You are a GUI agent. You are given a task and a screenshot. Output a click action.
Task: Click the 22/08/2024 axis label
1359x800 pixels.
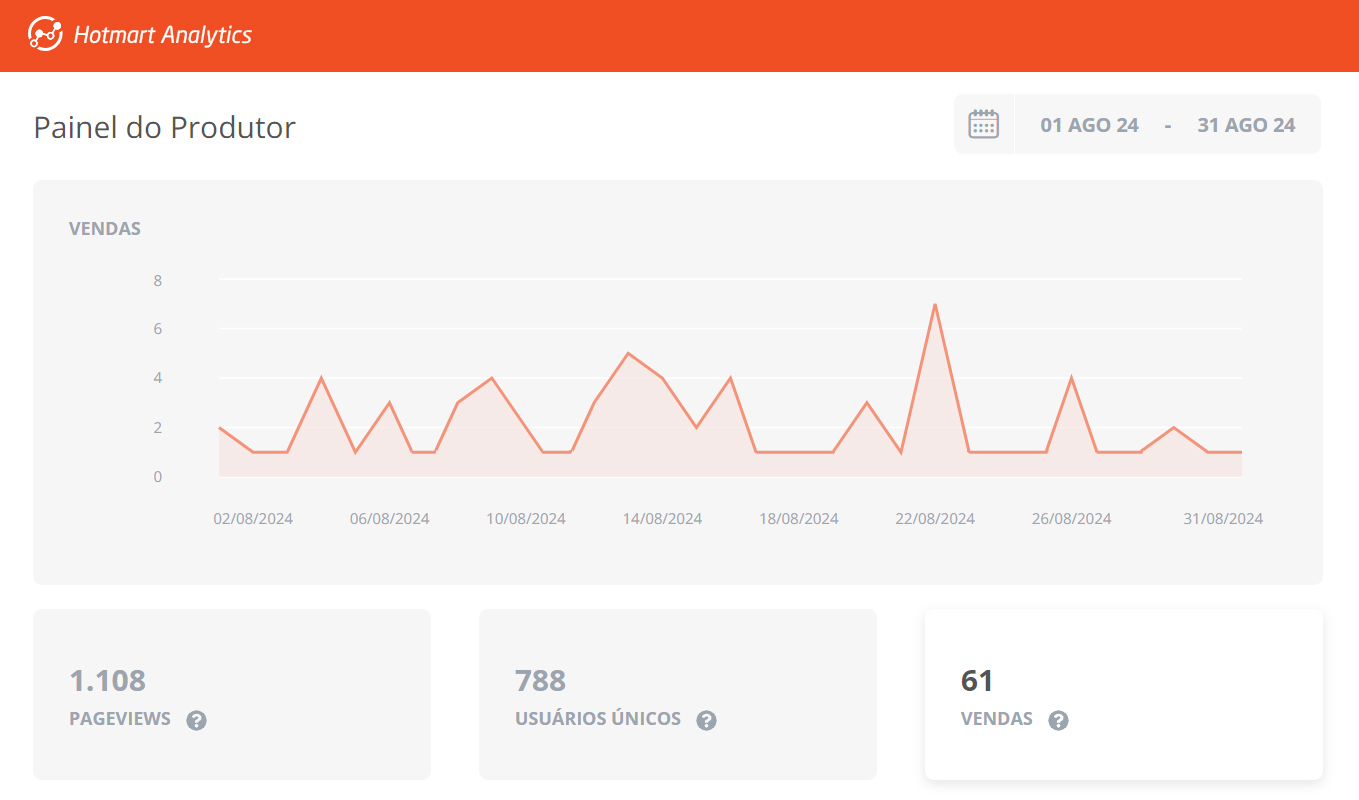coord(935,518)
